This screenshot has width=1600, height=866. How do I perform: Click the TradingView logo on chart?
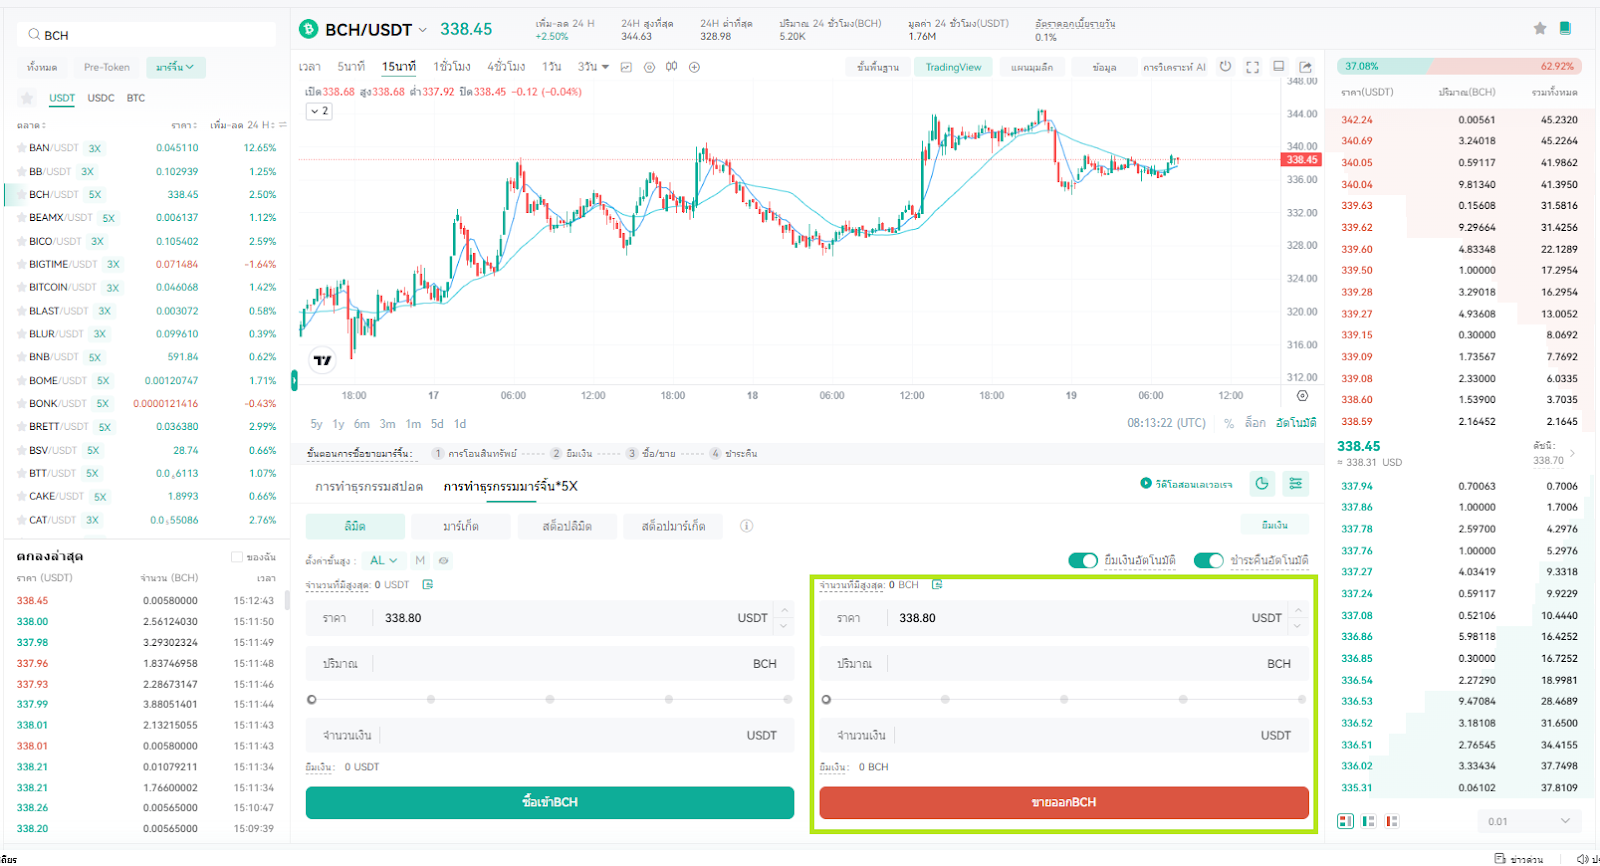click(322, 360)
